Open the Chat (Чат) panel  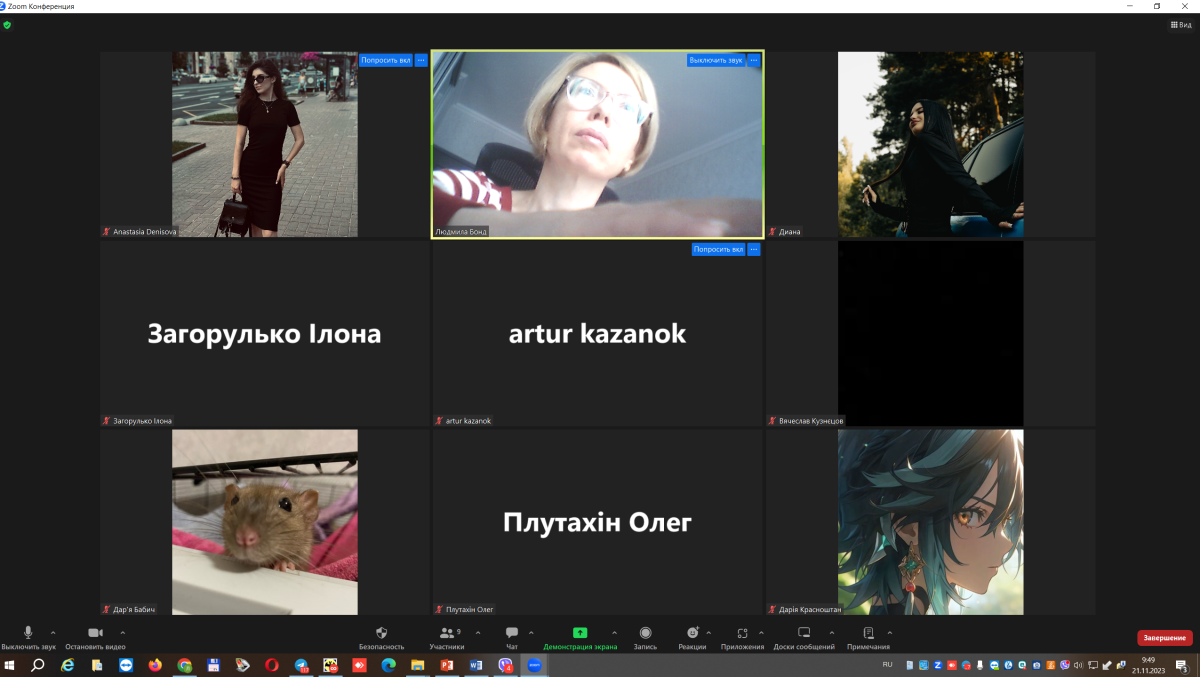(x=512, y=634)
